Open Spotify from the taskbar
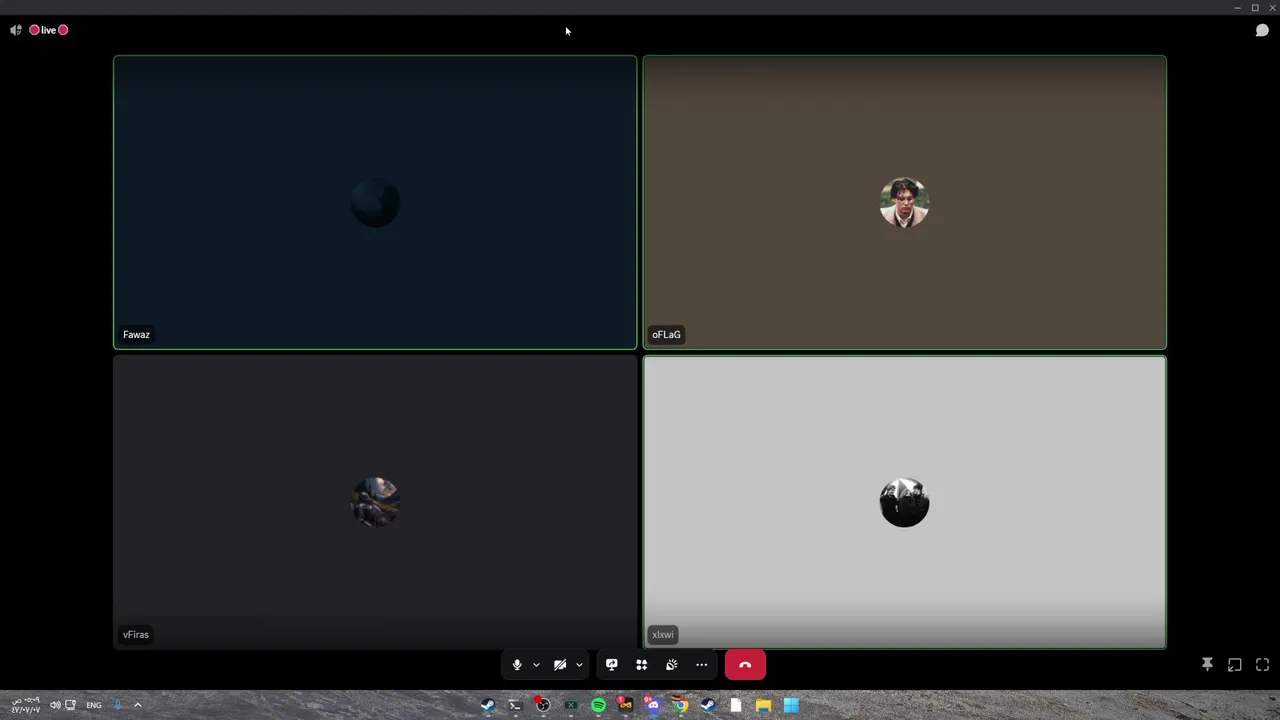 click(598, 705)
